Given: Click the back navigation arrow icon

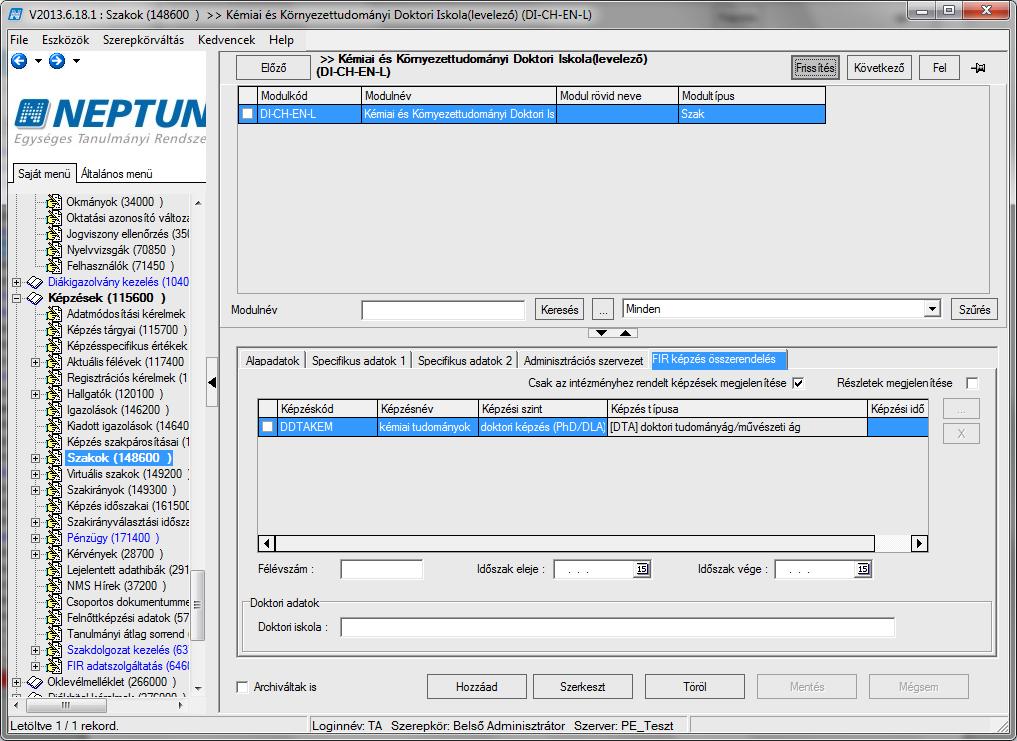Looking at the screenshot, I should (x=19, y=61).
